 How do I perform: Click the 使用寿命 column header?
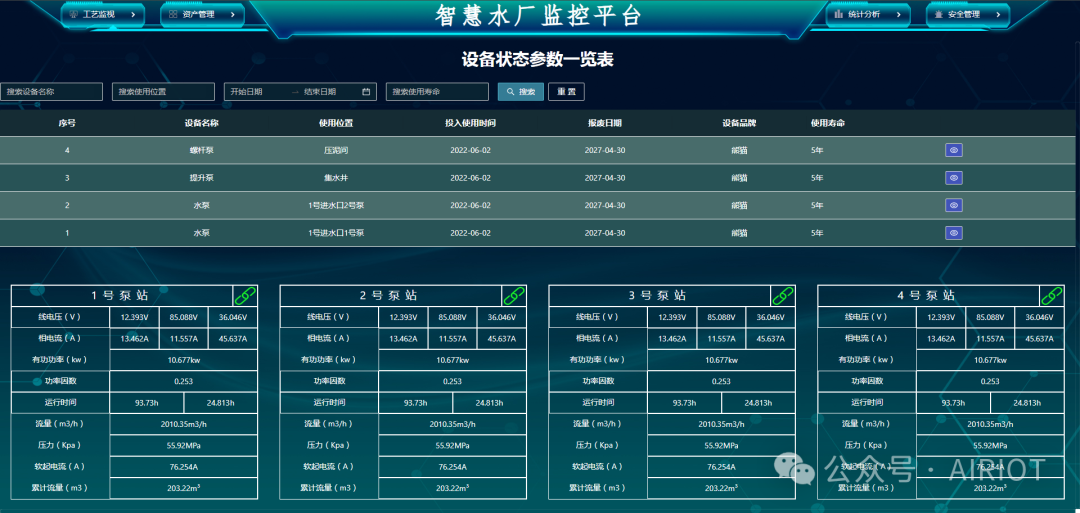[x=828, y=123]
